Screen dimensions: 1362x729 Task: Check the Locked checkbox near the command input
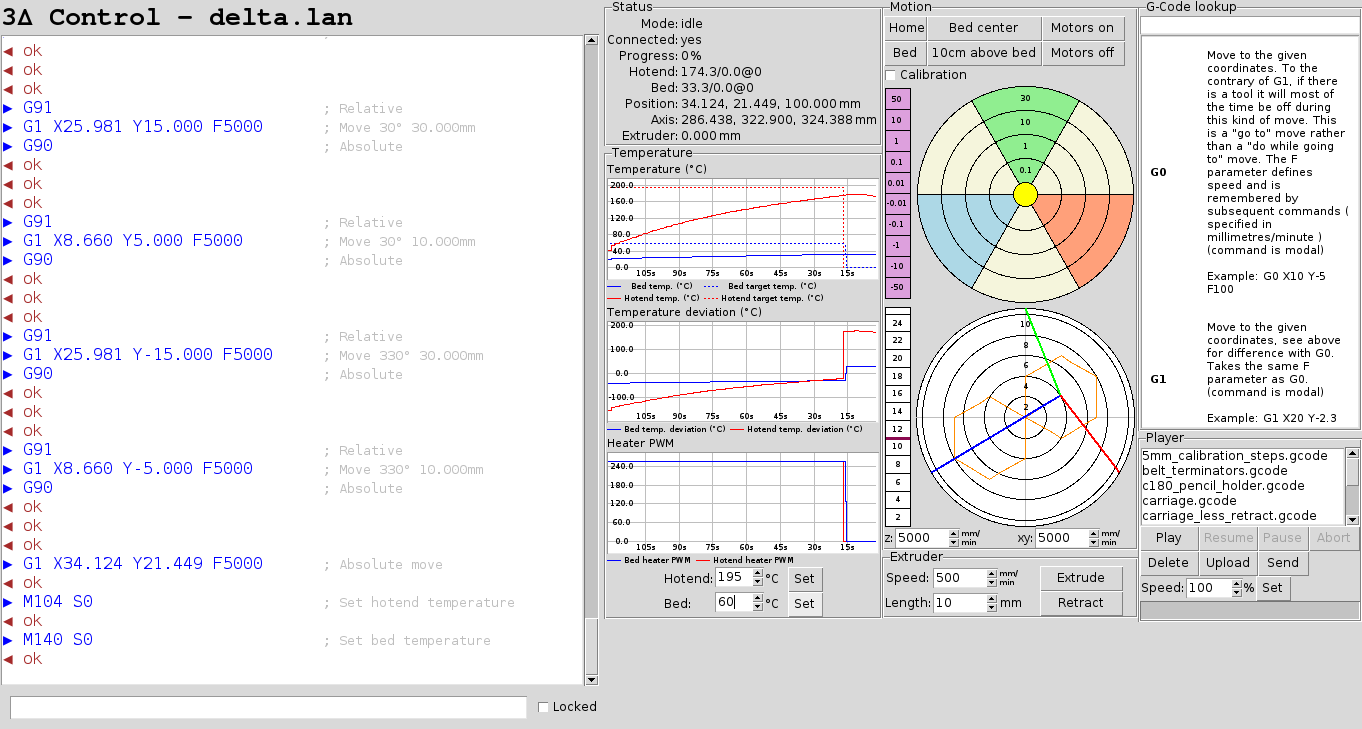click(x=542, y=706)
